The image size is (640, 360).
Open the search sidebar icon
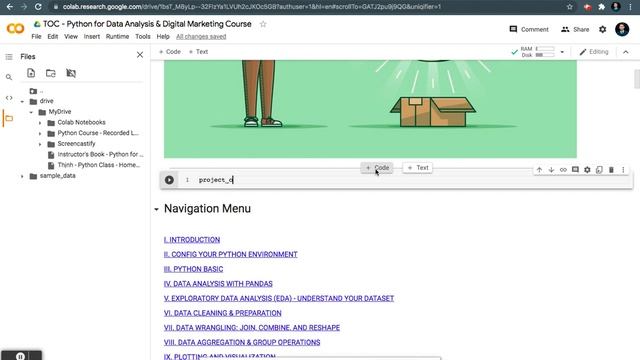(9, 77)
